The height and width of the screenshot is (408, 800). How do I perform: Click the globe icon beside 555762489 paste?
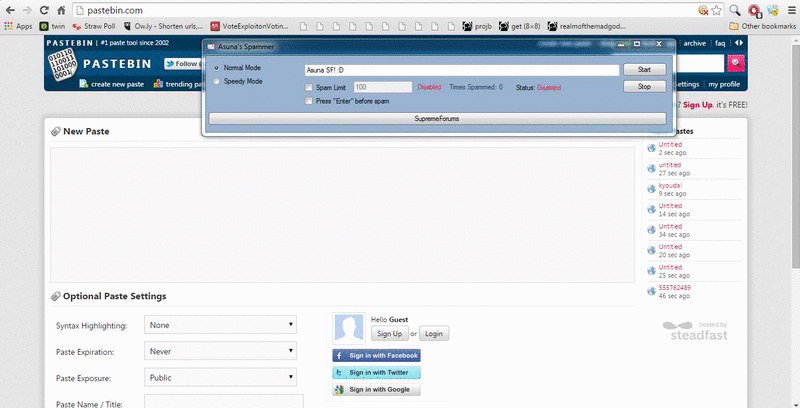pos(652,291)
